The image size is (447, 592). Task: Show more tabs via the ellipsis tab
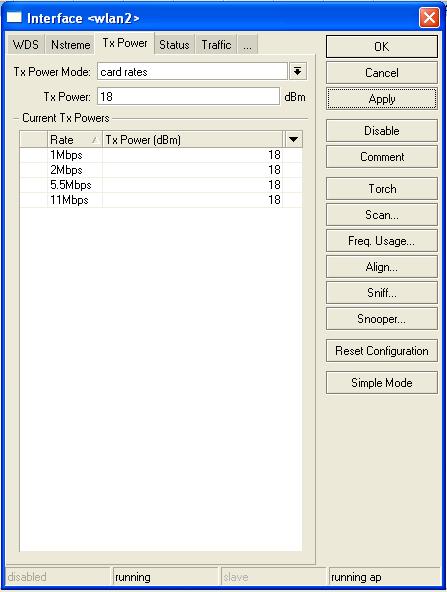[247, 45]
